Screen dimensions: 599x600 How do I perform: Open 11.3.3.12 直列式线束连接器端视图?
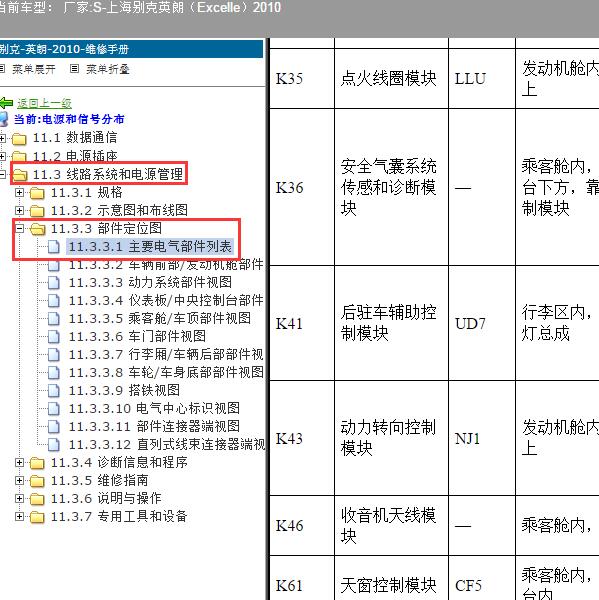(x=167, y=444)
